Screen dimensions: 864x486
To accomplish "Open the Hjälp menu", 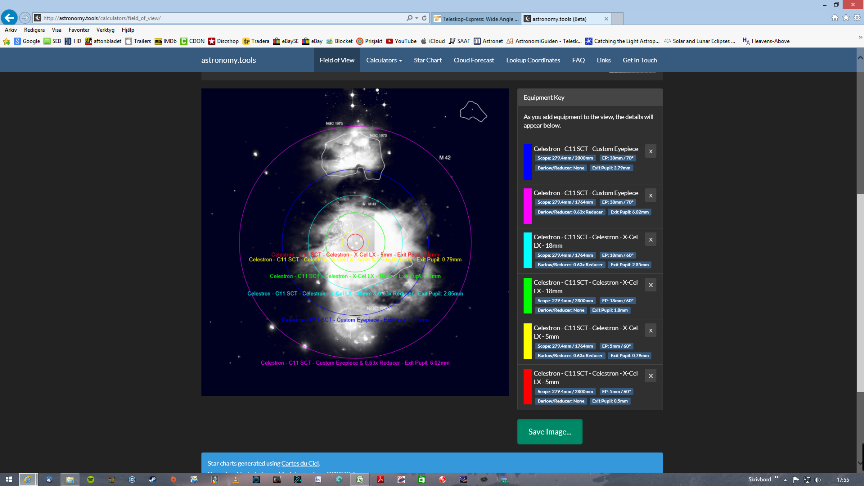I will [128, 30].
